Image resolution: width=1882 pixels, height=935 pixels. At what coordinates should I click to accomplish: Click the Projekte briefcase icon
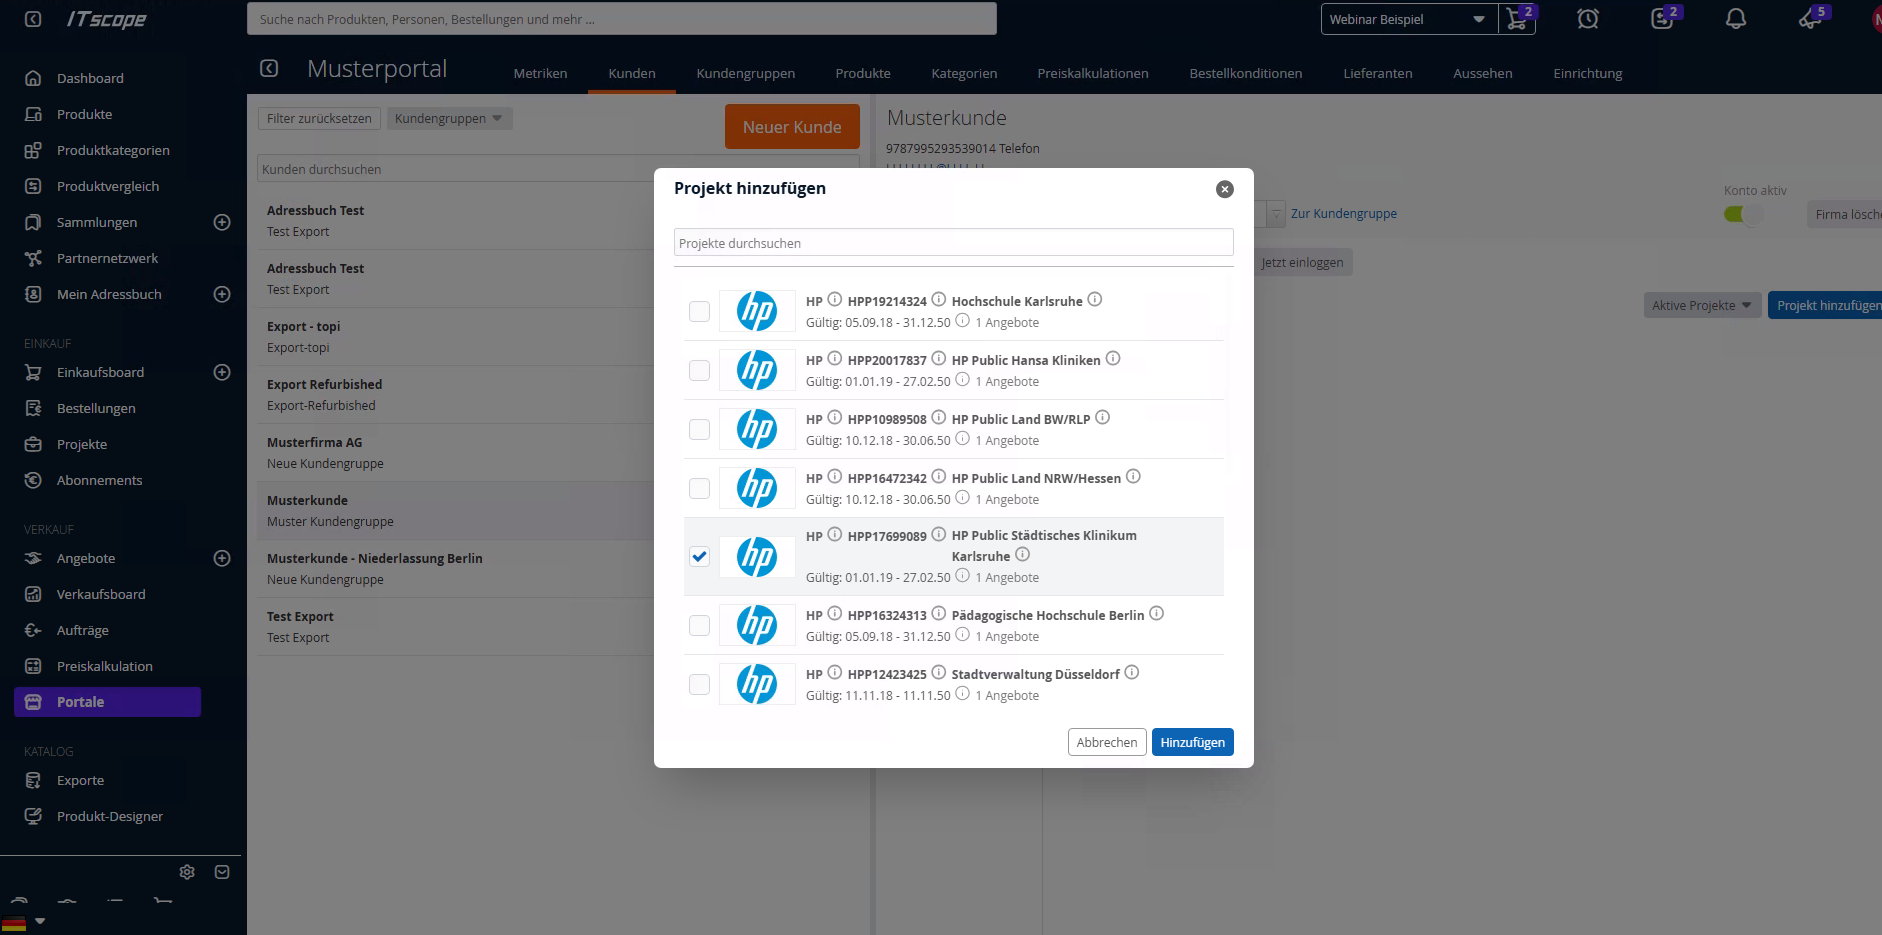click(x=33, y=444)
